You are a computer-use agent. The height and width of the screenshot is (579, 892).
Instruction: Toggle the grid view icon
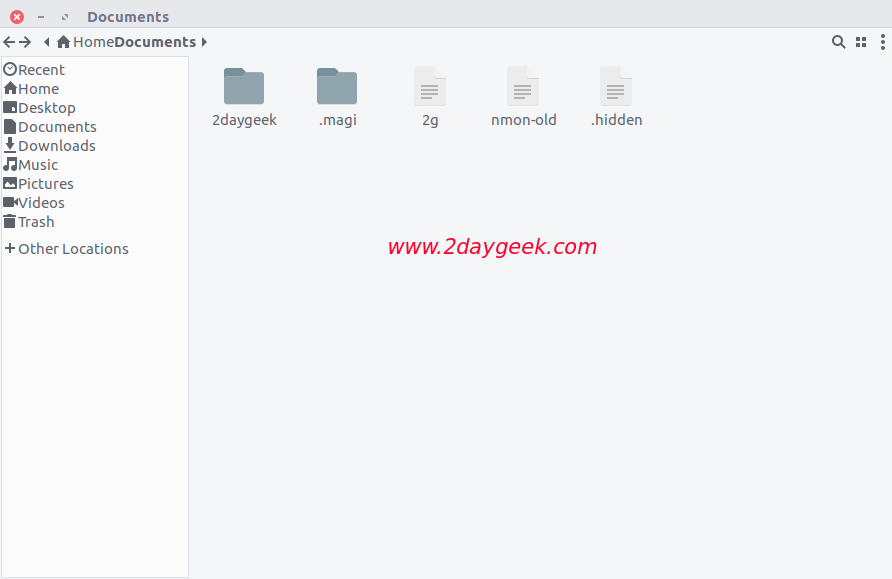tap(861, 42)
